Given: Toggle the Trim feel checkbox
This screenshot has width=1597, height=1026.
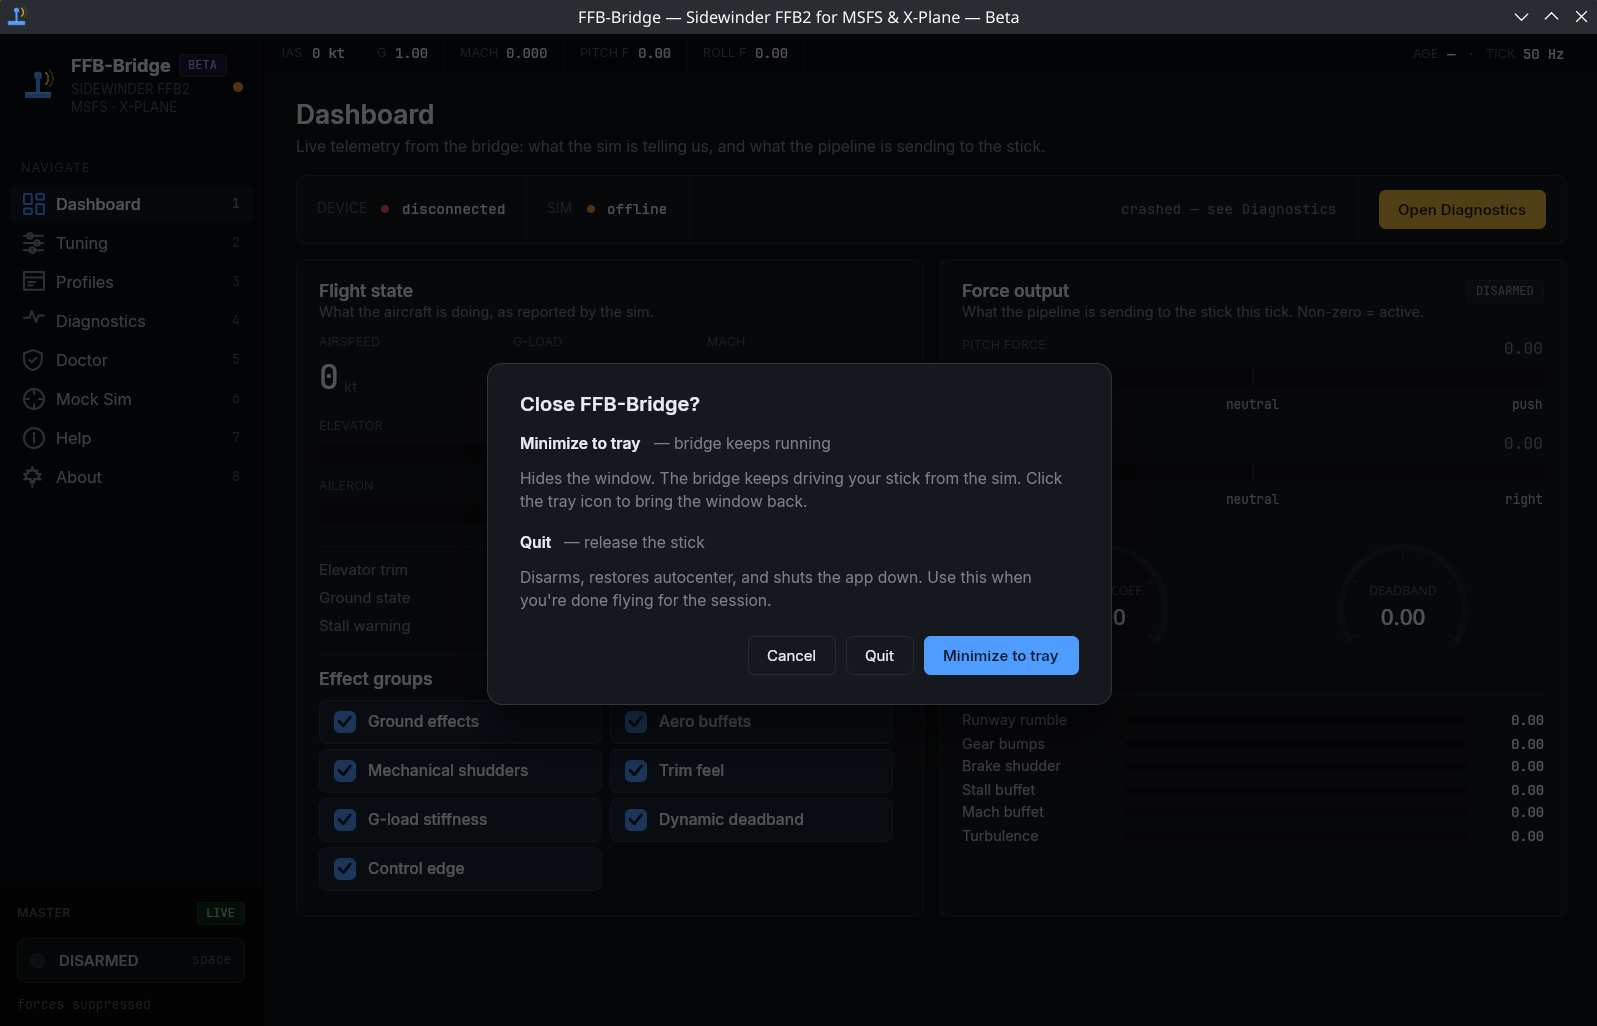Looking at the screenshot, I should (x=636, y=771).
